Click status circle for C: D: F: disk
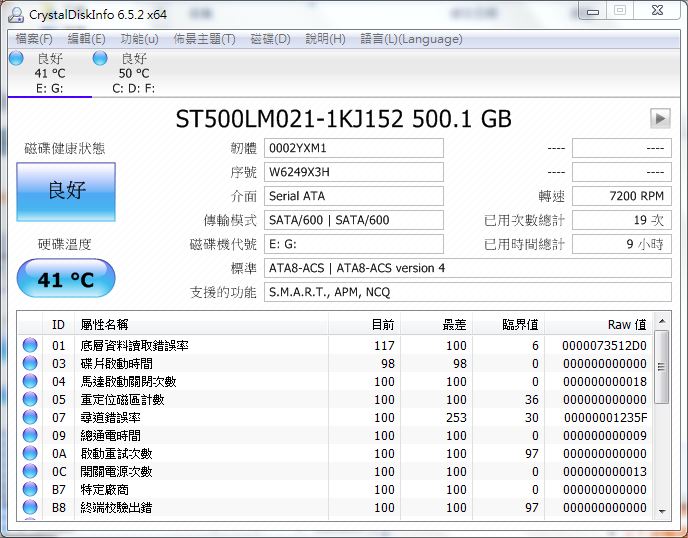This screenshot has height=538, width=688. coord(100,58)
